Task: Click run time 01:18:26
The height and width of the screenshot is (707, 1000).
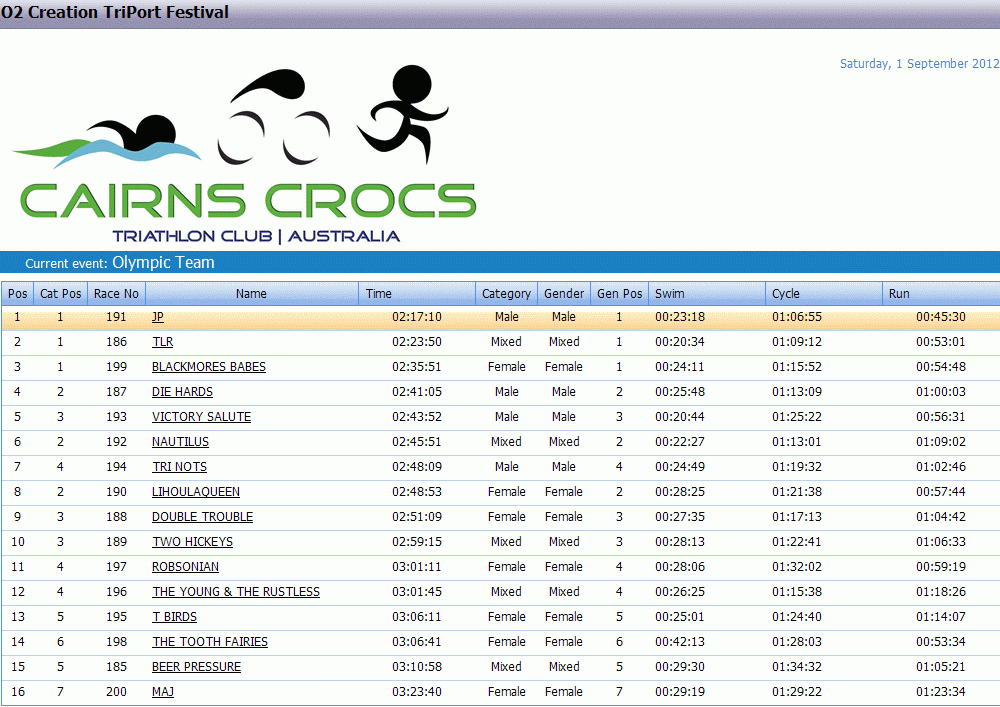Action: pyautogui.click(x=941, y=592)
